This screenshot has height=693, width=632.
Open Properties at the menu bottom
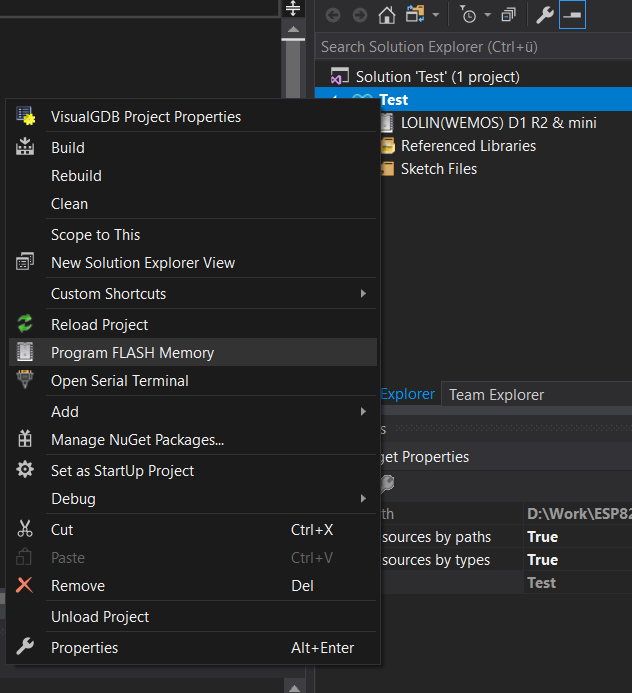coord(192,648)
